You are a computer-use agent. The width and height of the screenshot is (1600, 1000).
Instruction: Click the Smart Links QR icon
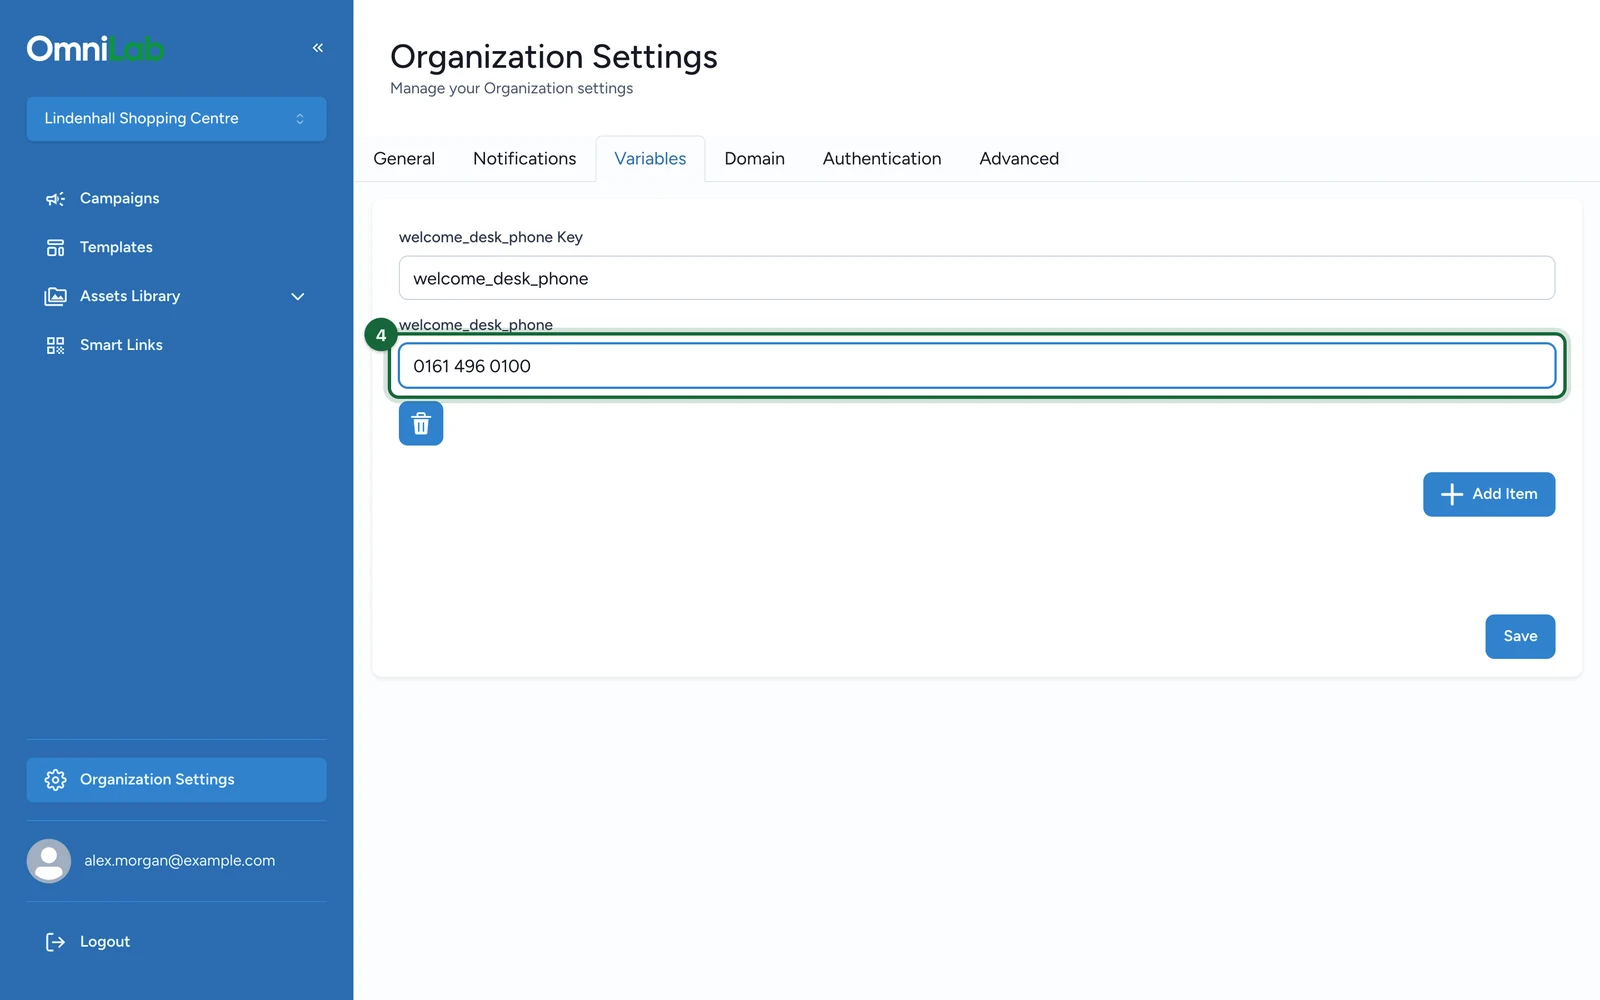pyautogui.click(x=55, y=346)
